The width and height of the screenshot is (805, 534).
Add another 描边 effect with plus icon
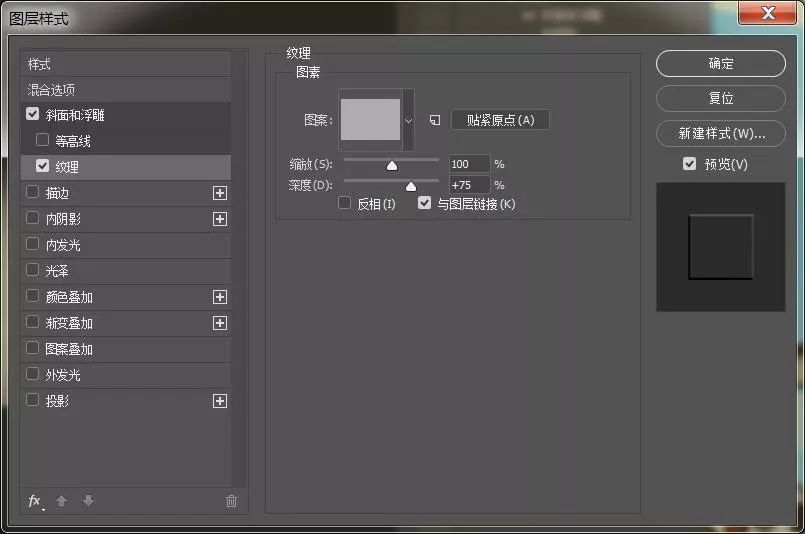[220, 193]
